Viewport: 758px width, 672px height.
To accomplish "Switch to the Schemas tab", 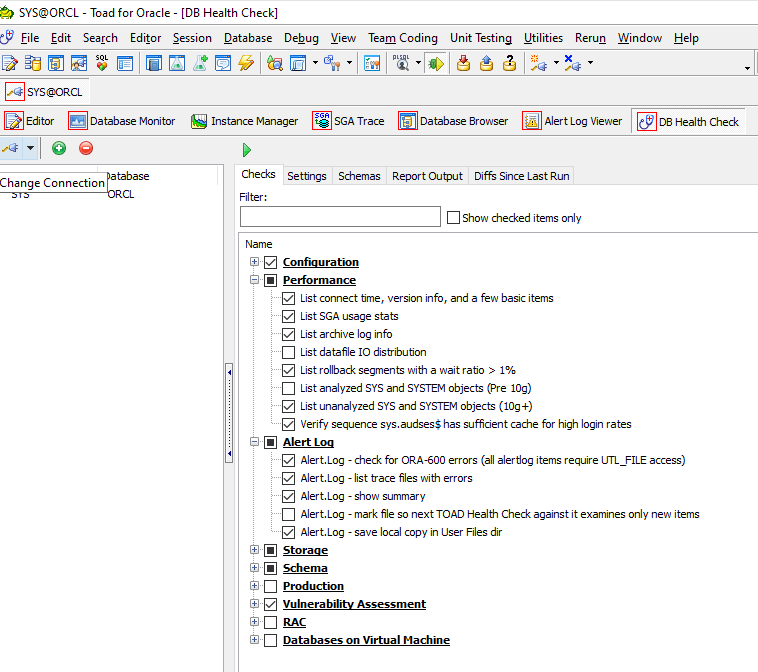I will (x=359, y=176).
